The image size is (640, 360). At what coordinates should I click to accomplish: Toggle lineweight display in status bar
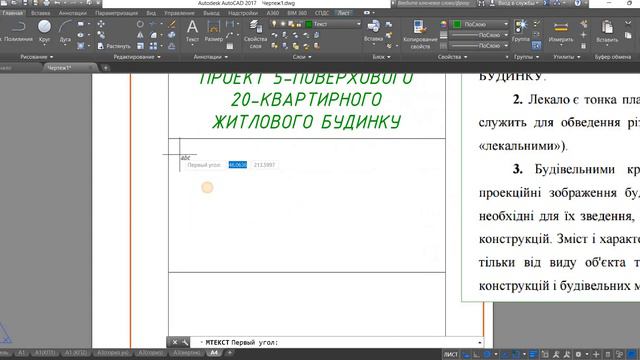(x=533, y=354)
